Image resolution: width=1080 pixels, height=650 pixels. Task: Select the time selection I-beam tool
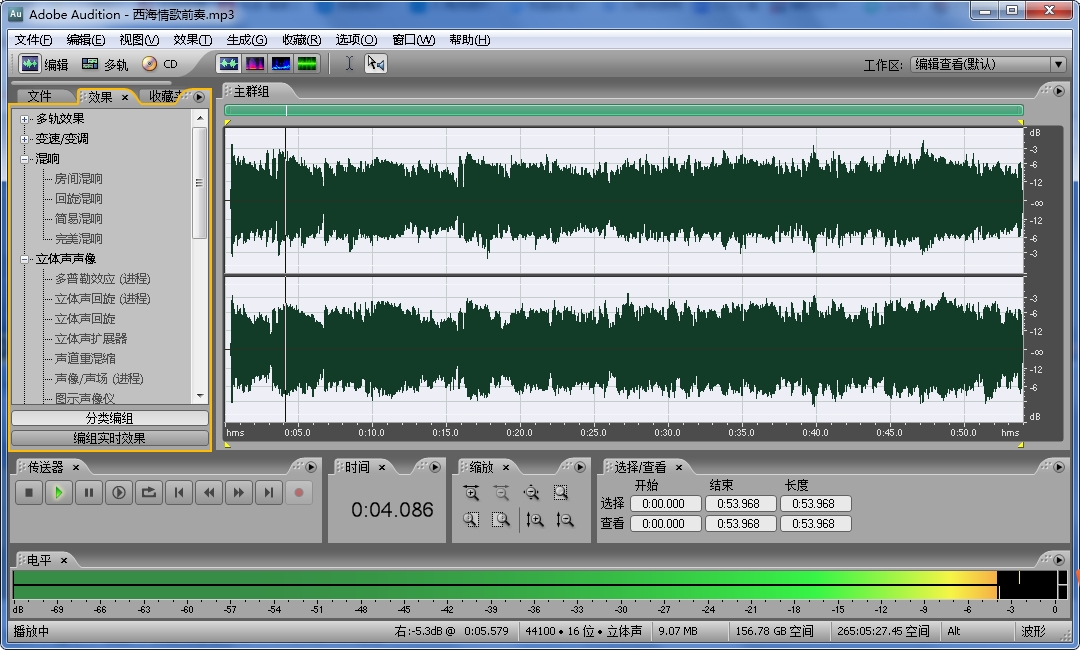pyautogui.click(x=349, y=64)
